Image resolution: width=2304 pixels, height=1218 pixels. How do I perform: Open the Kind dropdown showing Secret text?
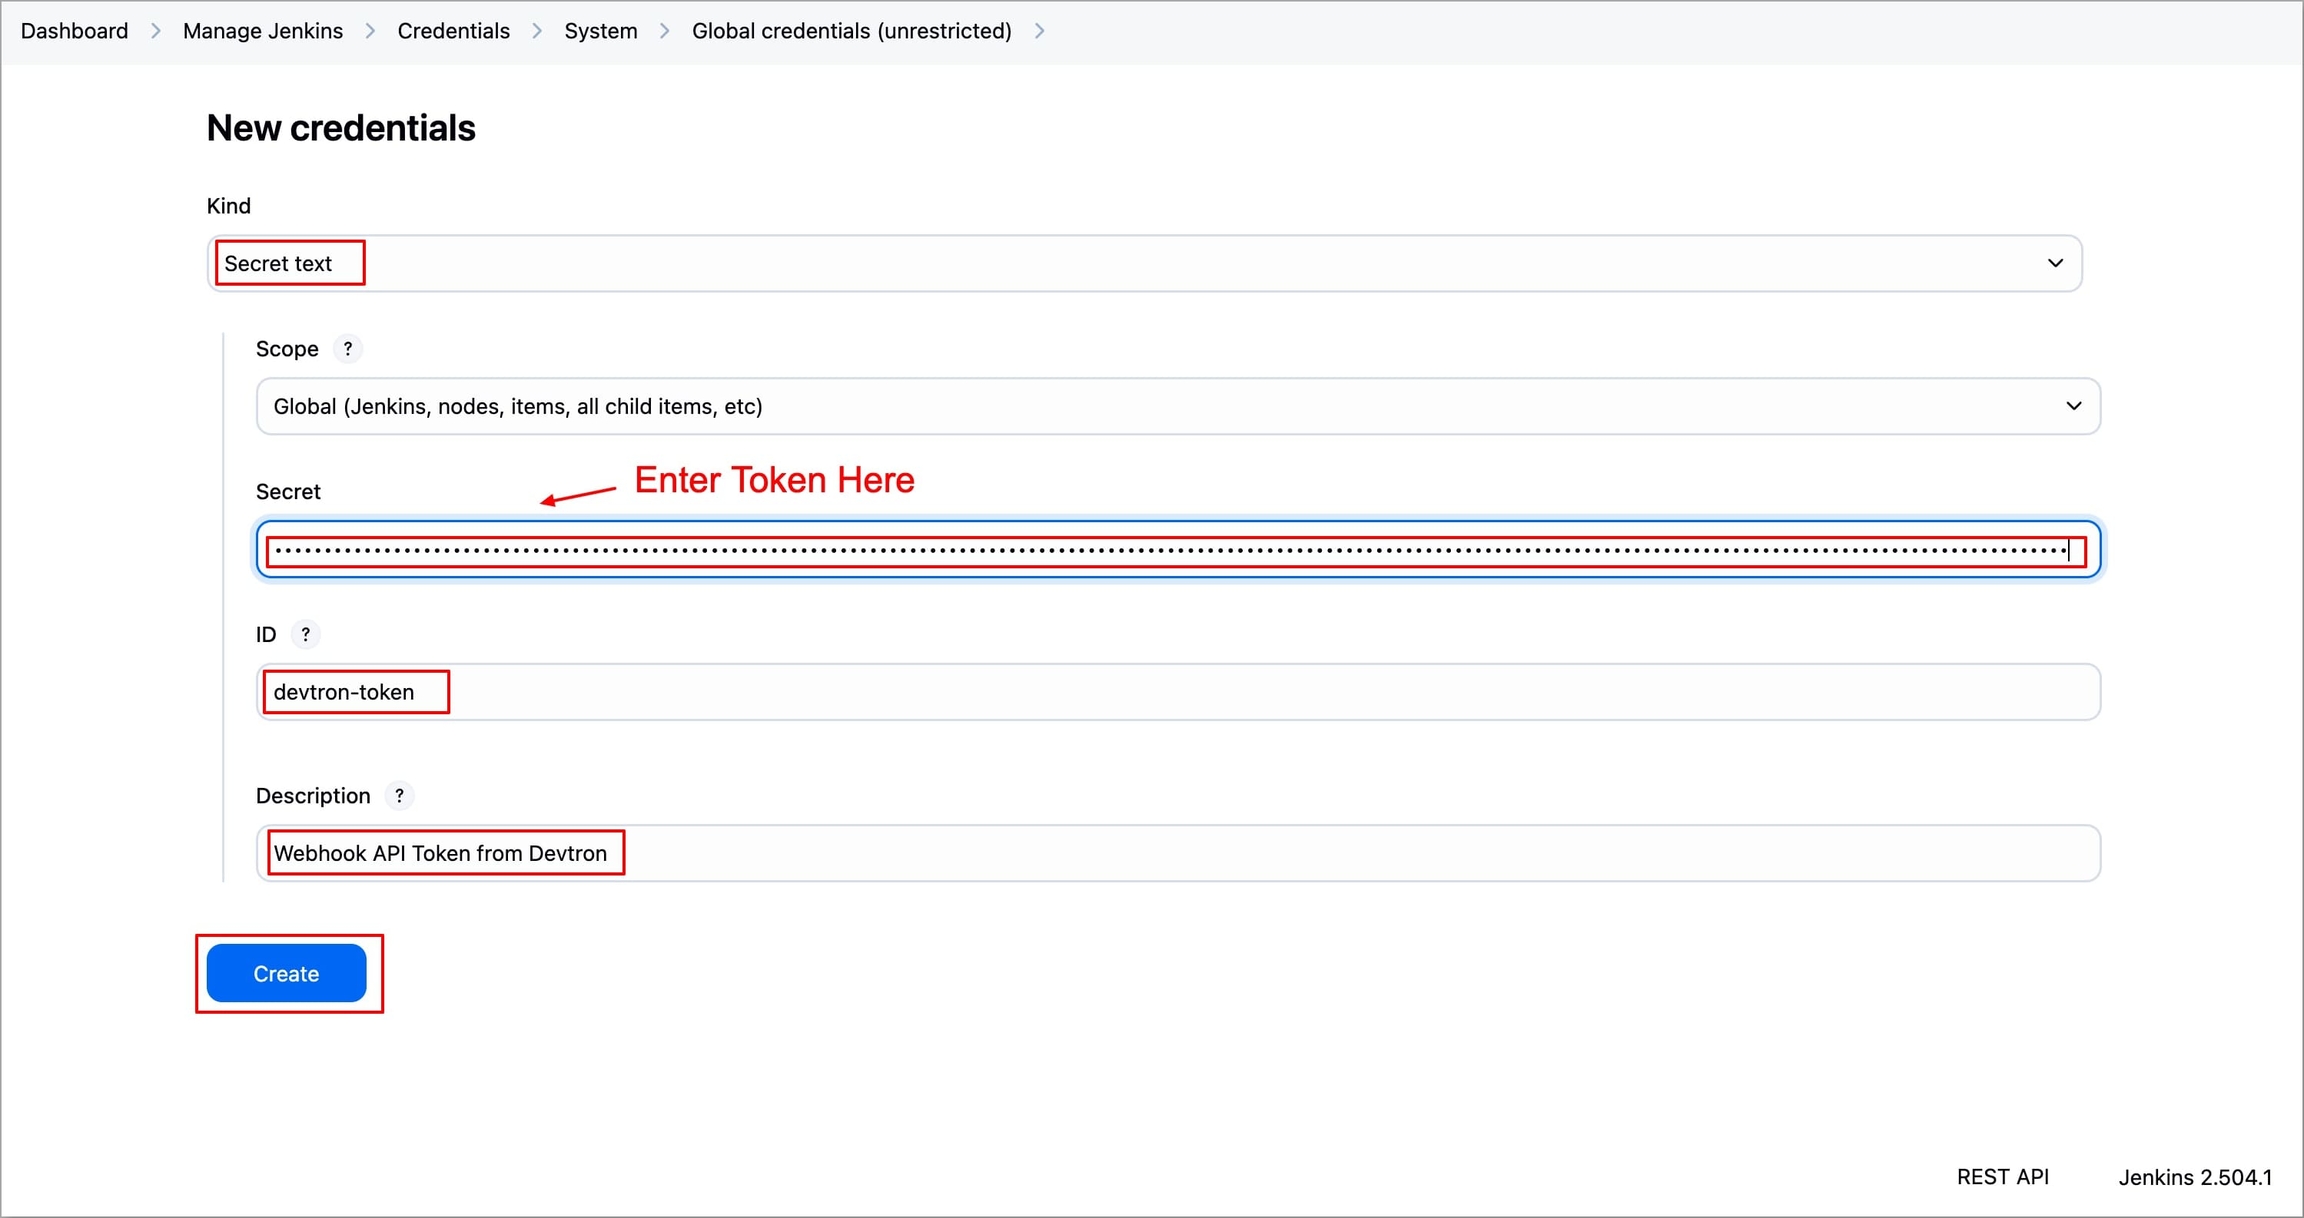(1144, 264)
